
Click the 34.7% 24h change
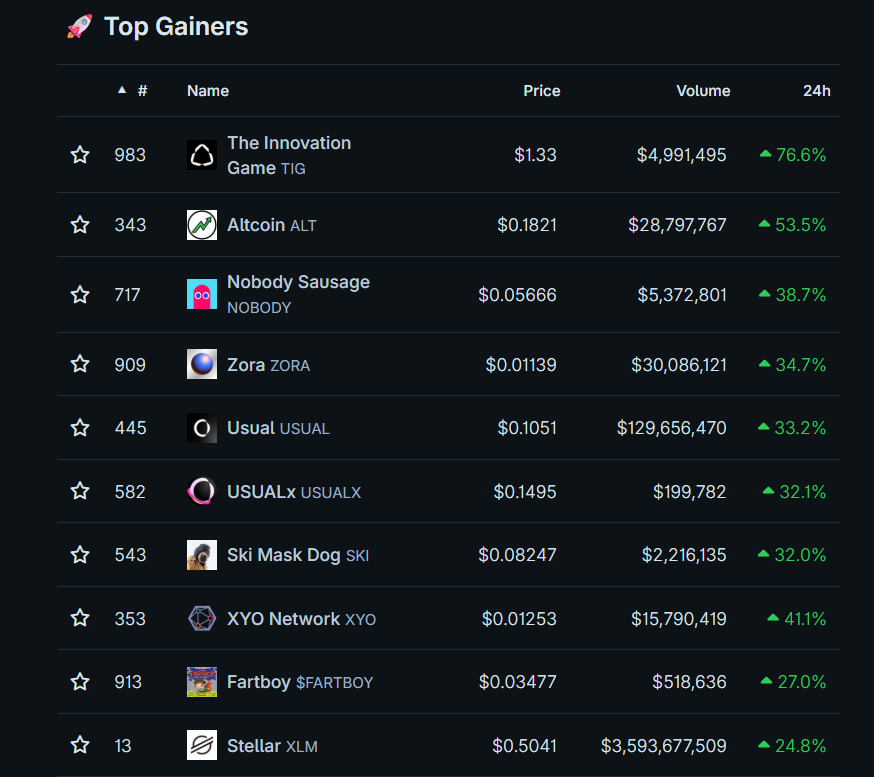pos(792,365)
